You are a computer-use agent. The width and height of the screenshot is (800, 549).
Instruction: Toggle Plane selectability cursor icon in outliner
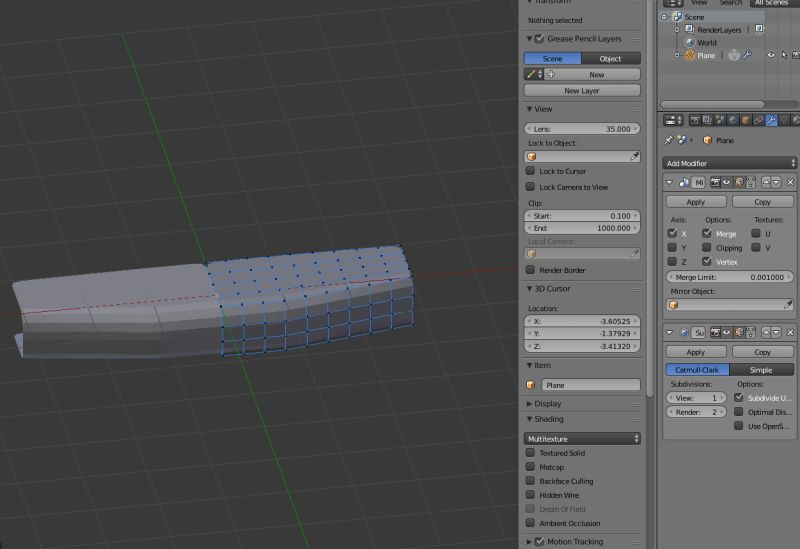coord(784,55)
